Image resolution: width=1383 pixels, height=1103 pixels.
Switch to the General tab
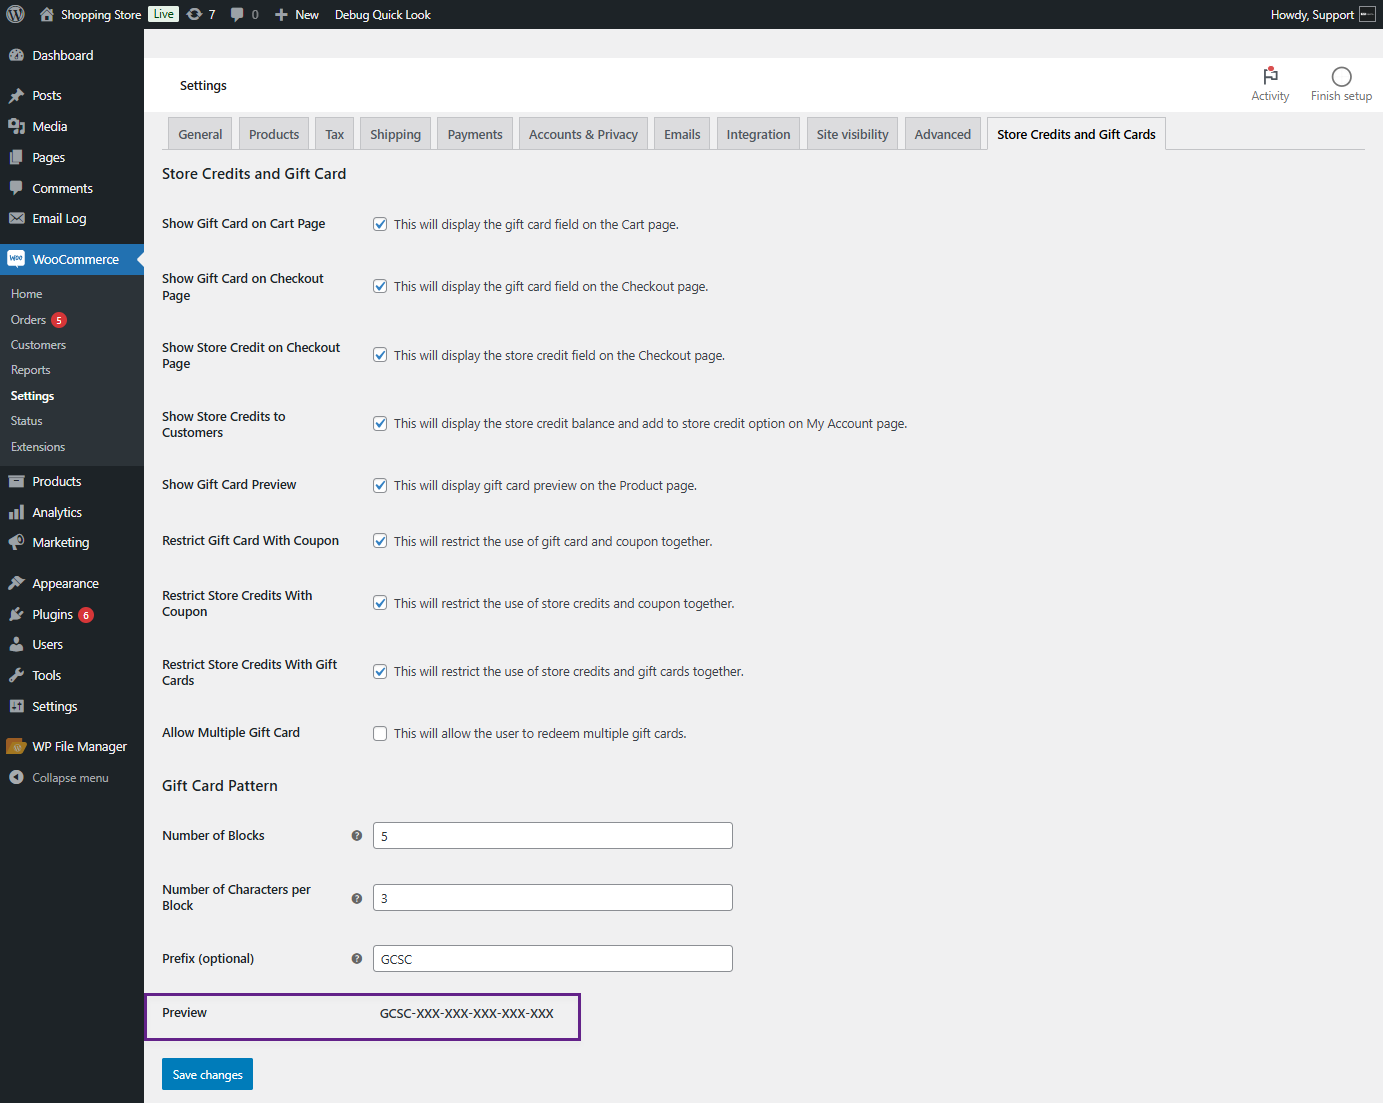tap(200, 134)
